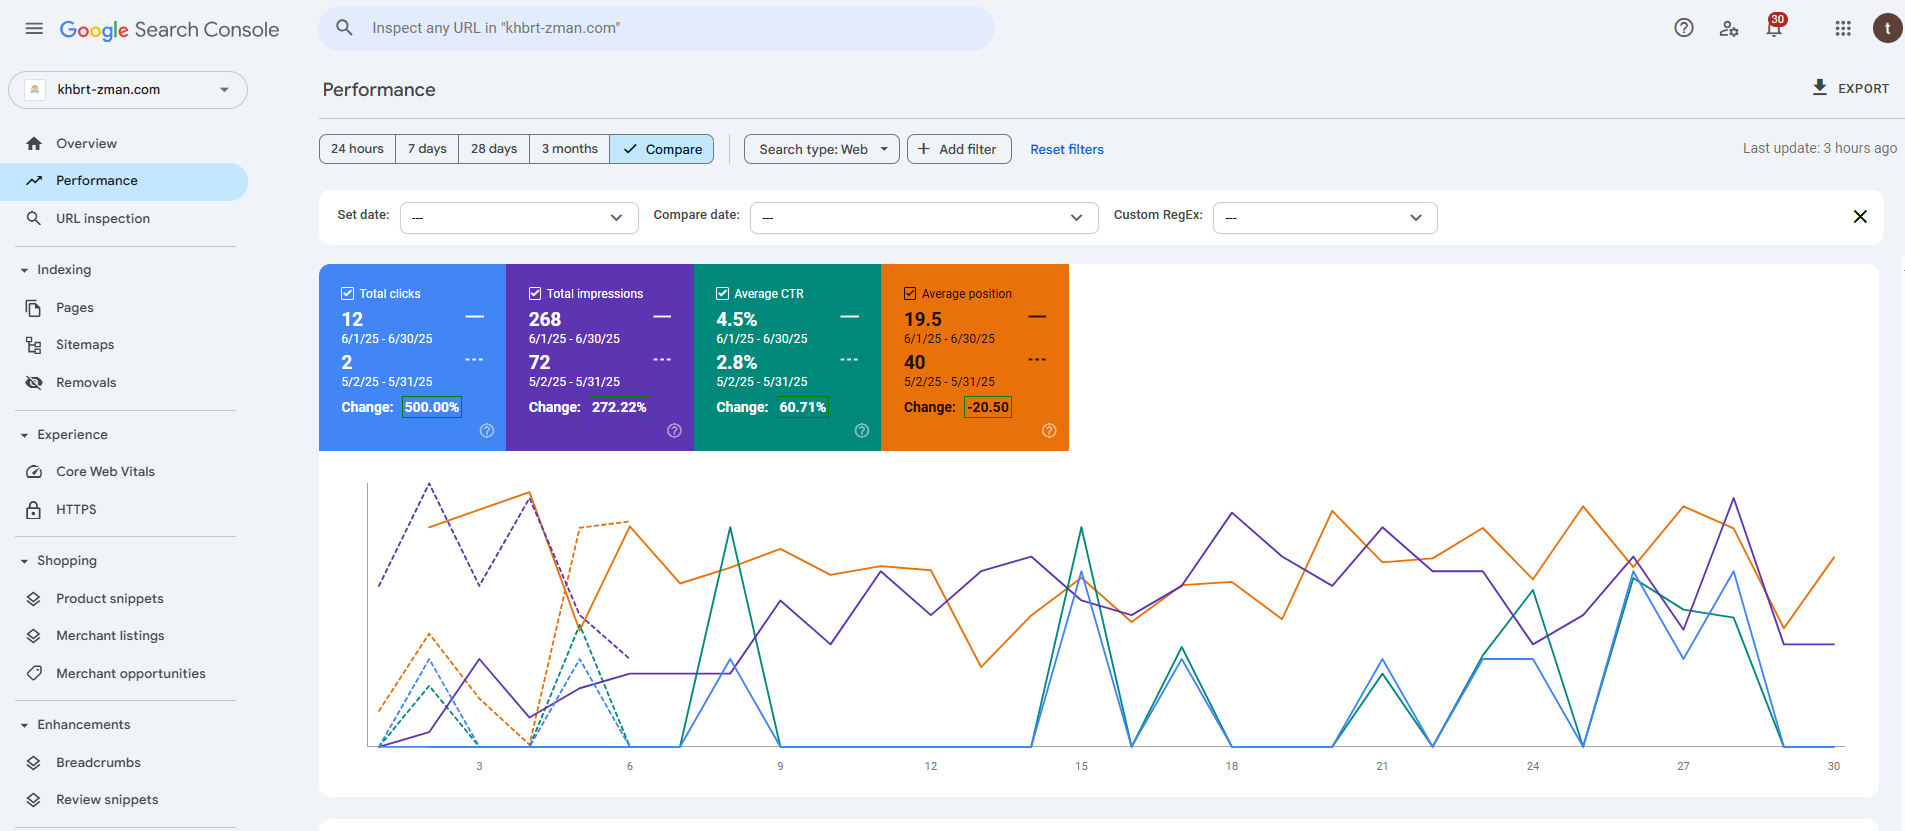Open the Set date dropdown
Screen dimensions: 1905x831
[x=519, y=218]
